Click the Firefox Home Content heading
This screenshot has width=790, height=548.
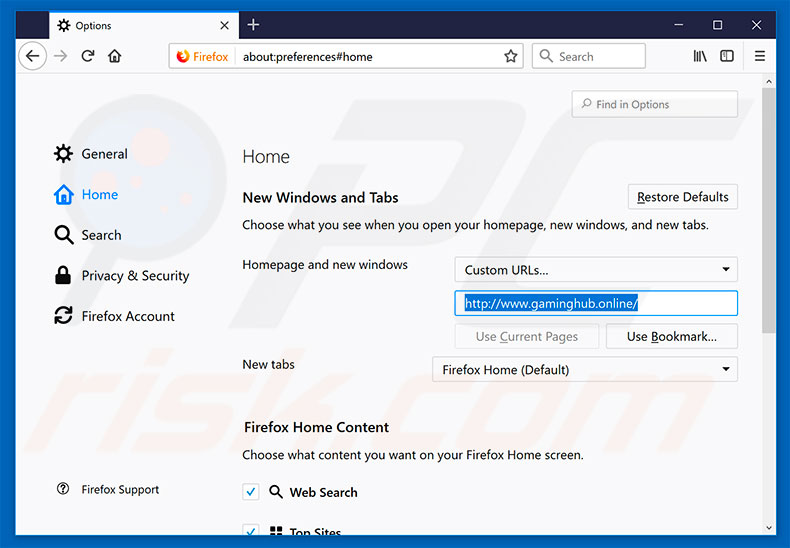click(x=316, y=427)
